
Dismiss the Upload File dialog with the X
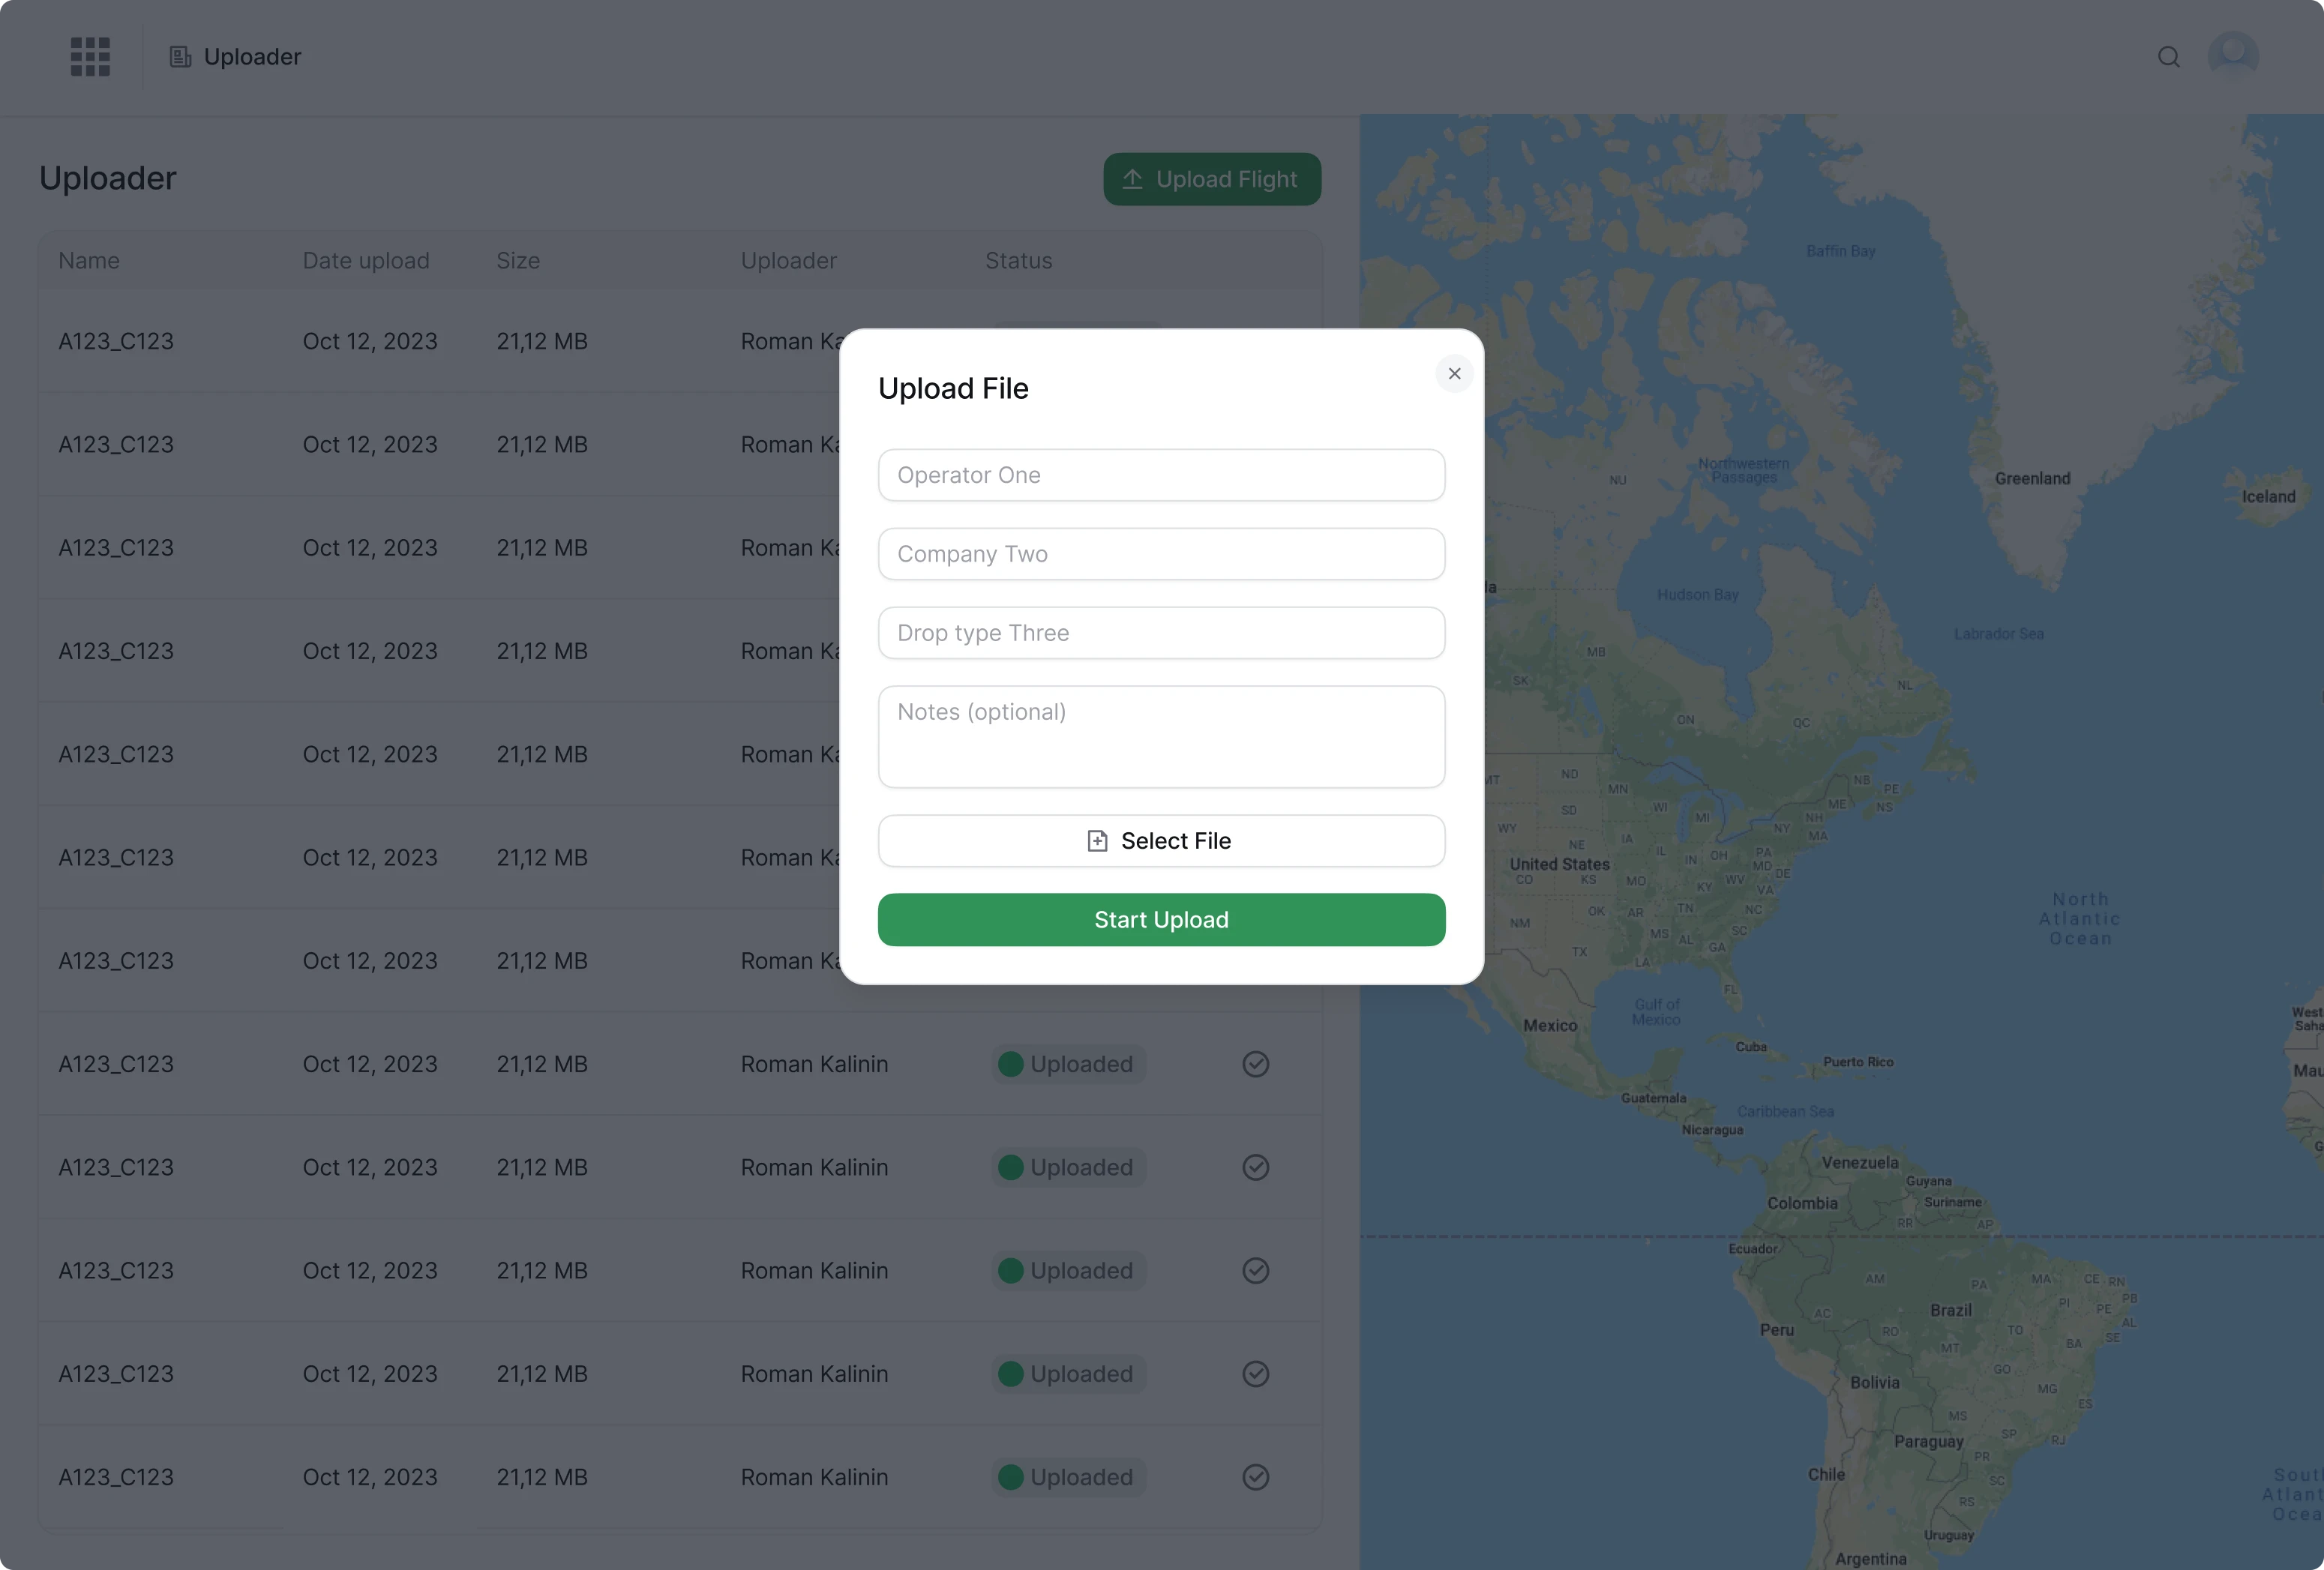pos(1455,374)
